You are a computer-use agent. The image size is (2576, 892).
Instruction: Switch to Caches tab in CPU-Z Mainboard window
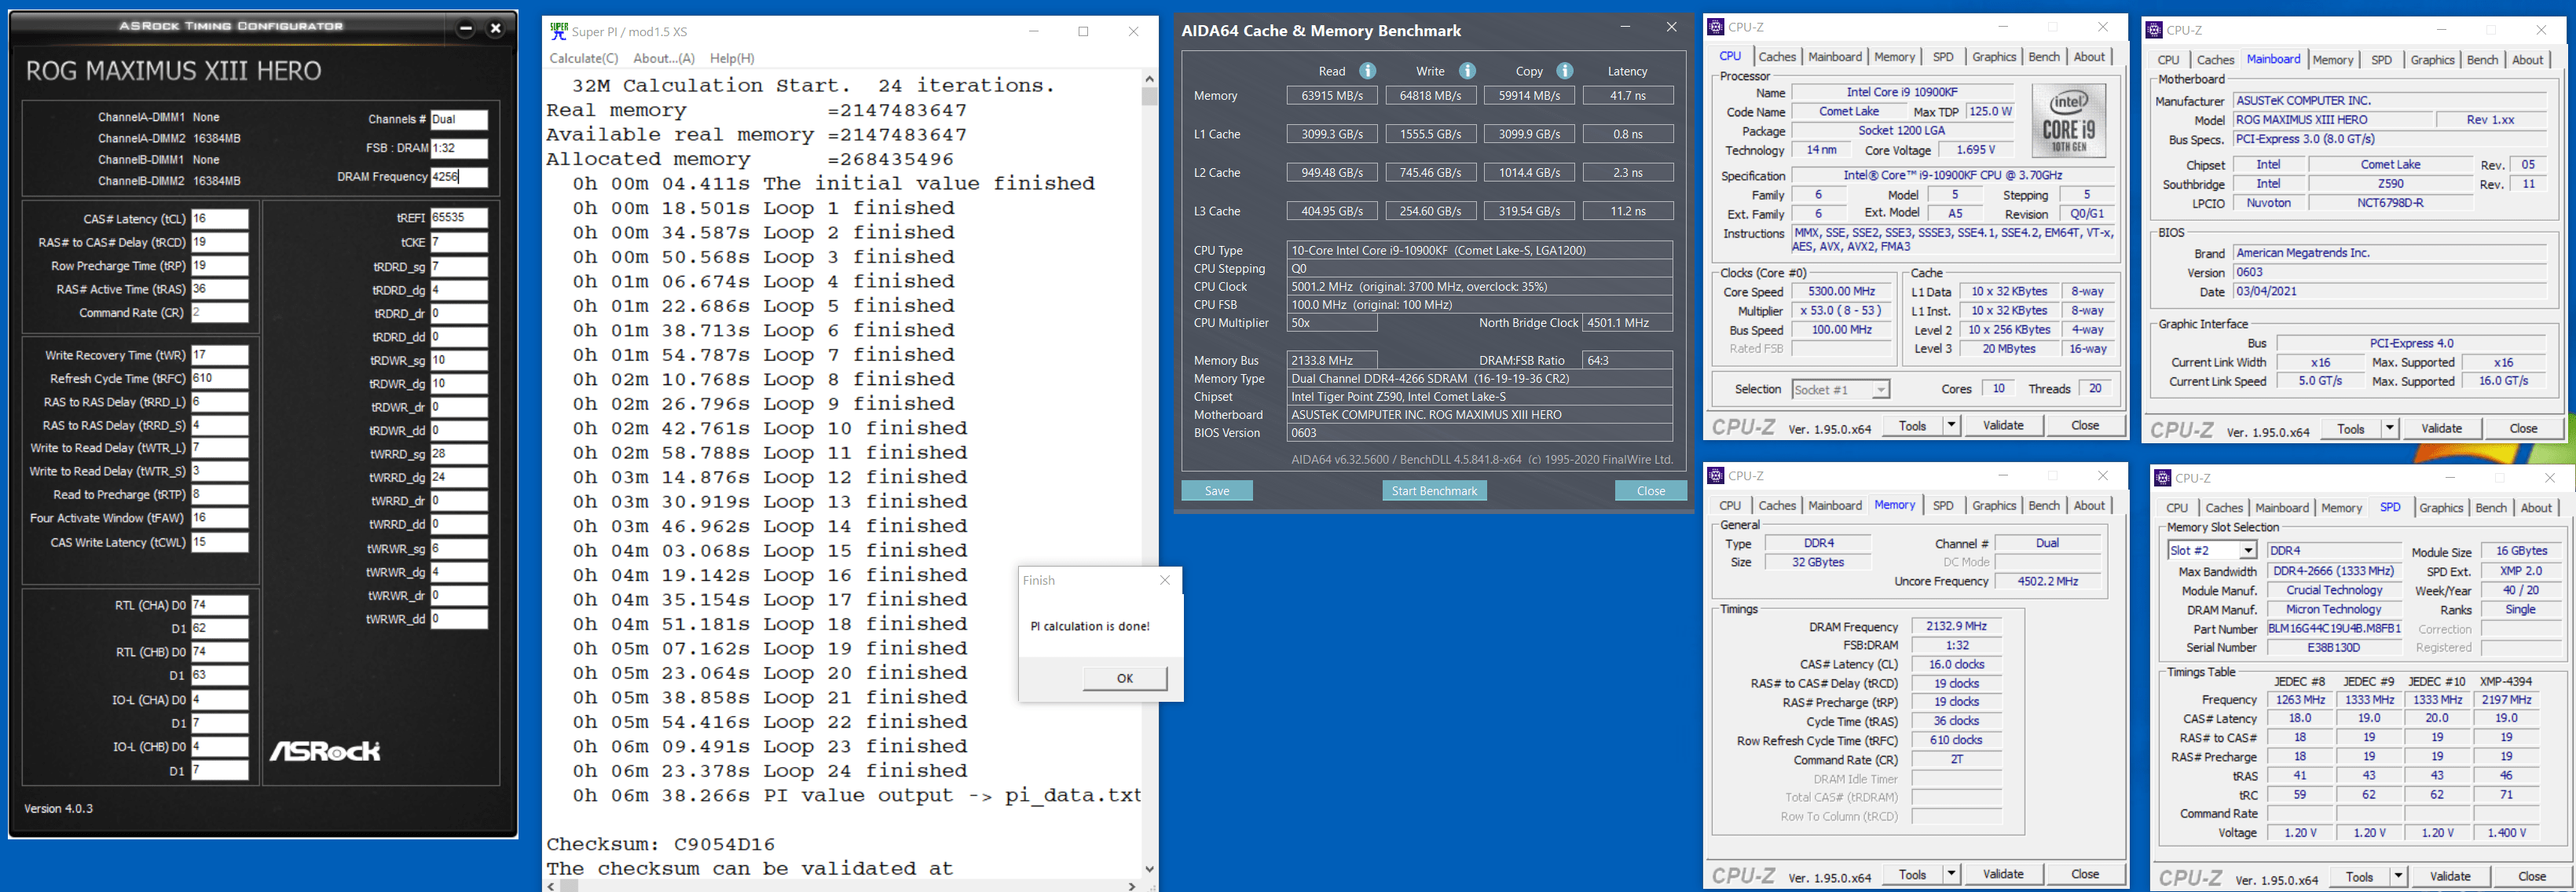tap(2215, 60)
